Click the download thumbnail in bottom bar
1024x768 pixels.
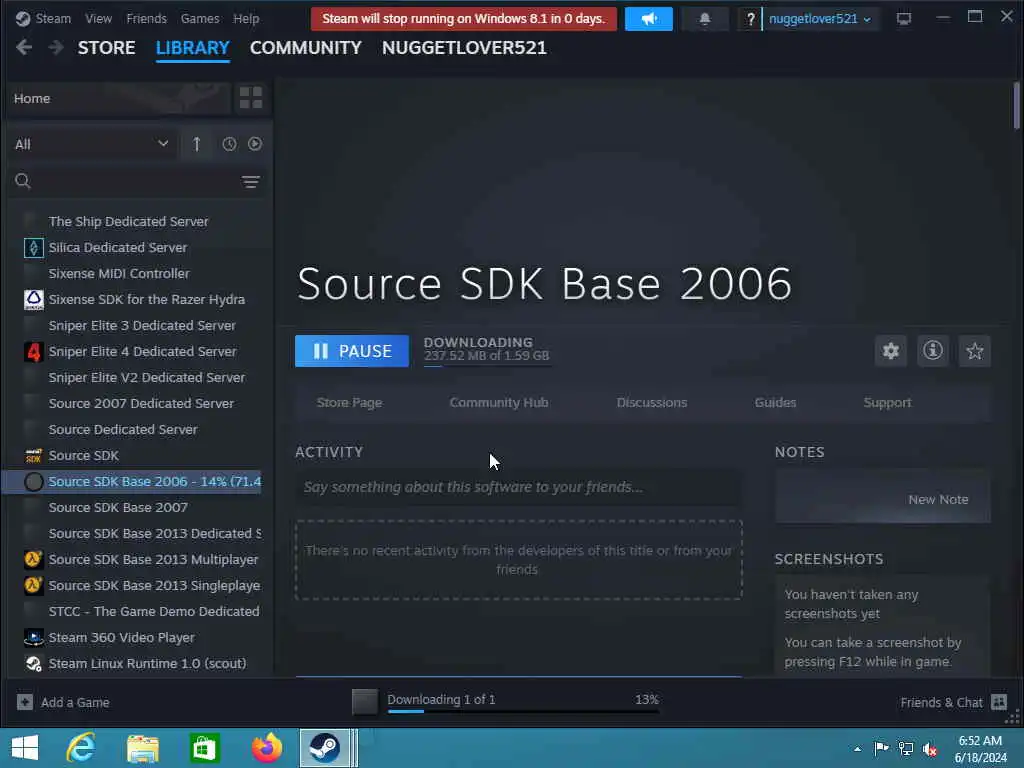364,702
